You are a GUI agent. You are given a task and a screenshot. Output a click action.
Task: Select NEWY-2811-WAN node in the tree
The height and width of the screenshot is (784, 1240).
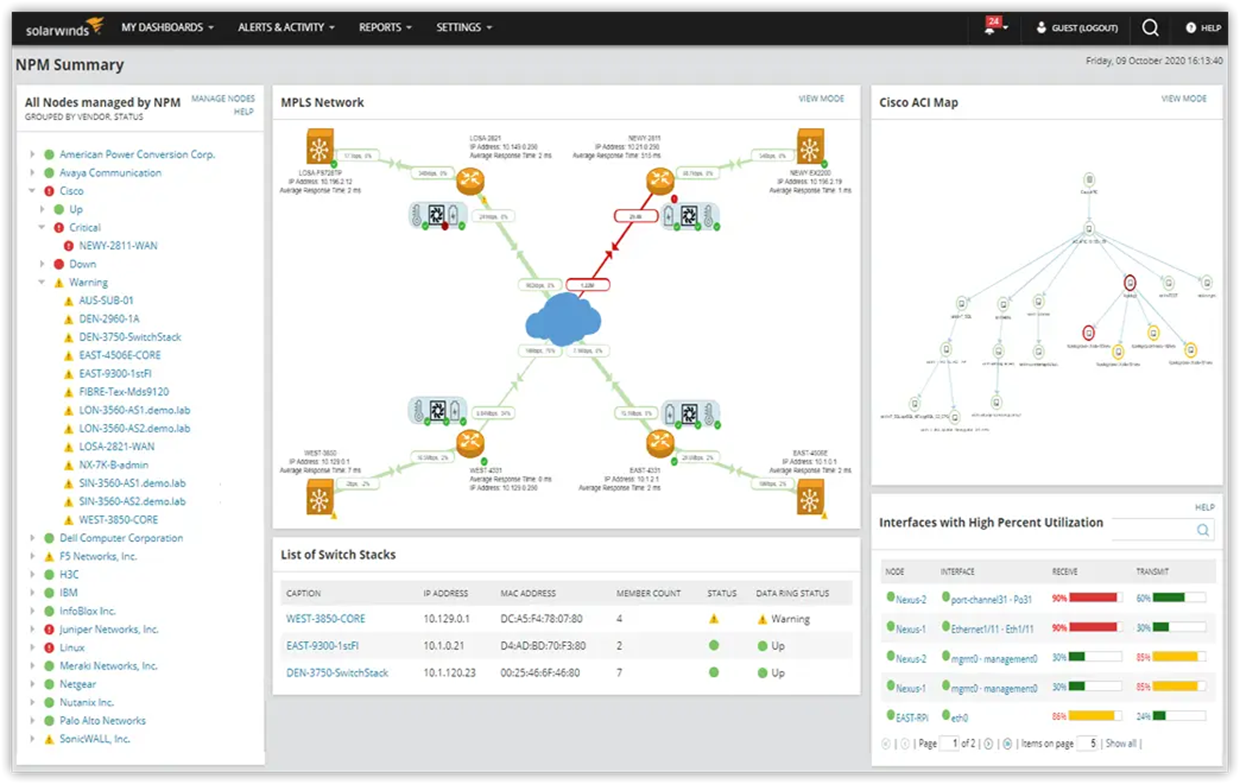118,246
